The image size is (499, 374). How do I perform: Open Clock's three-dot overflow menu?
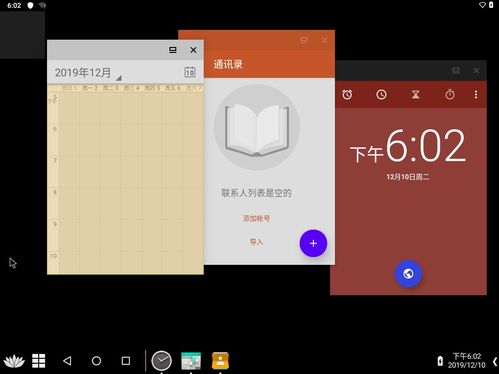point(476,95)
